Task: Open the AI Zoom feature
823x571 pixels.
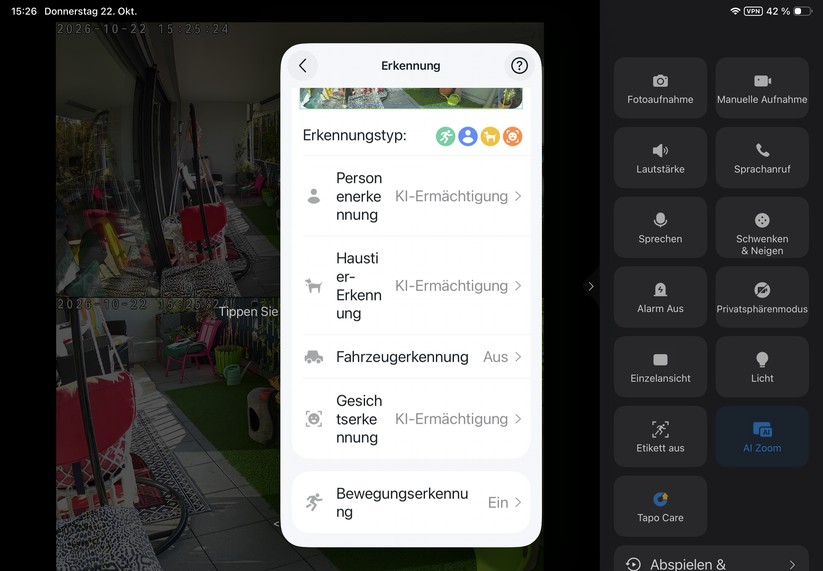Action: (x=762, y=437)
